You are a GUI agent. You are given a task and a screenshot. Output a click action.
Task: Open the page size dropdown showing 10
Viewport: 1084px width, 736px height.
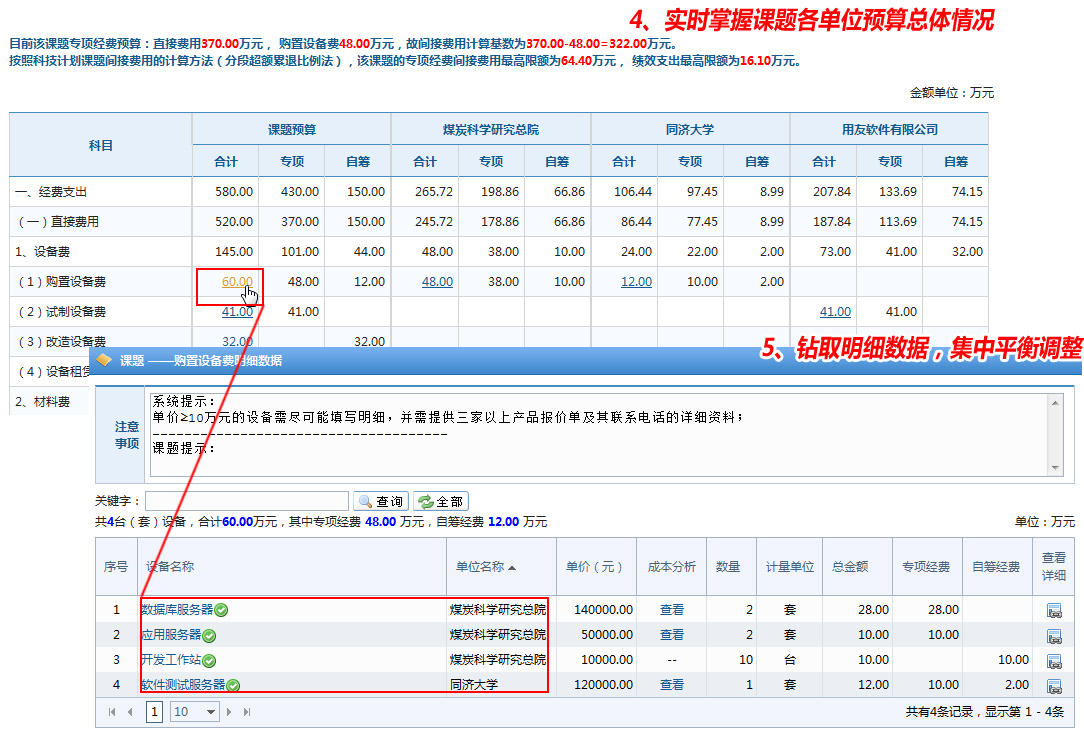(195, 712)
